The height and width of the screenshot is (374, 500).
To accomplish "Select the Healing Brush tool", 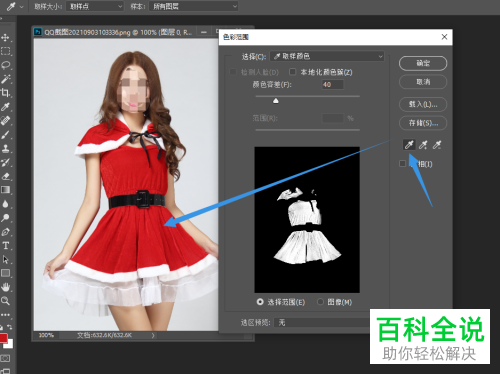I will coord(5,120).
